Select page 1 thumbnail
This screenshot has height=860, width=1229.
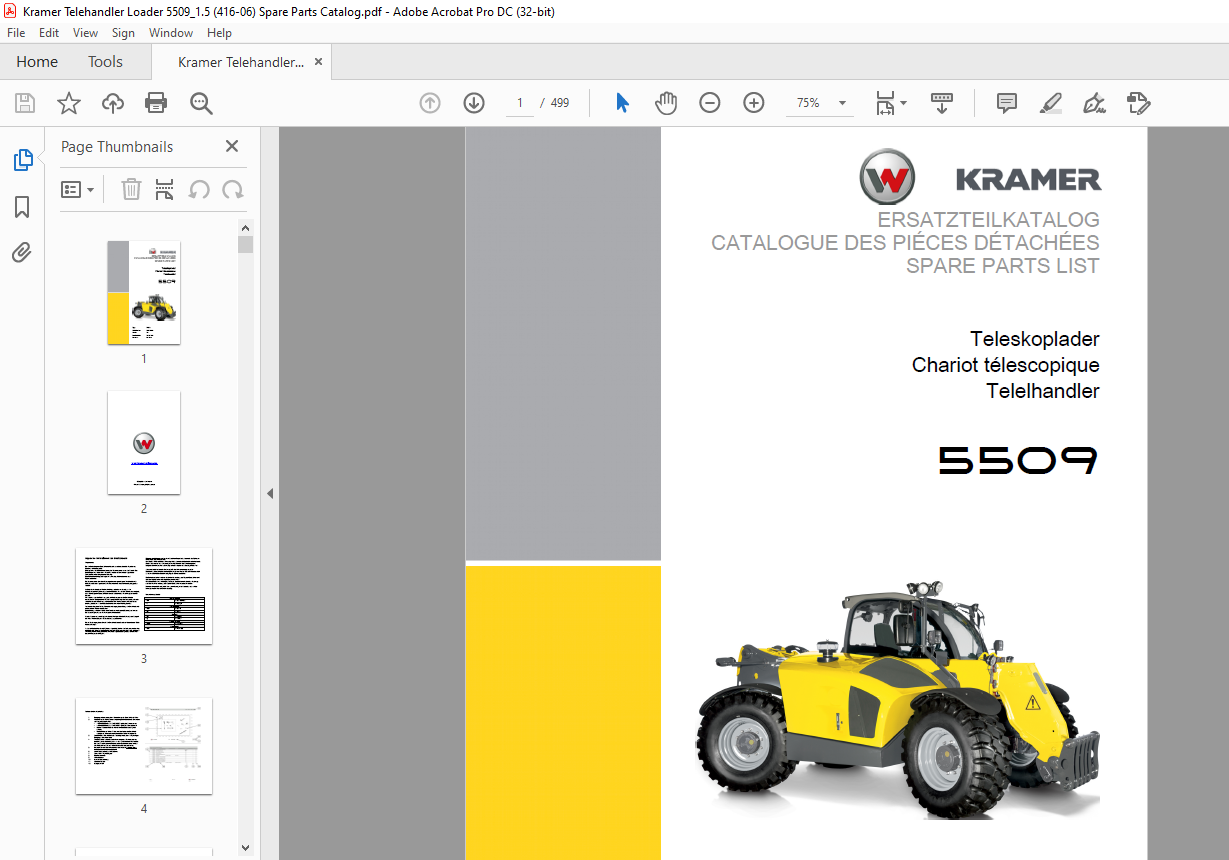(x=144, y=292)
